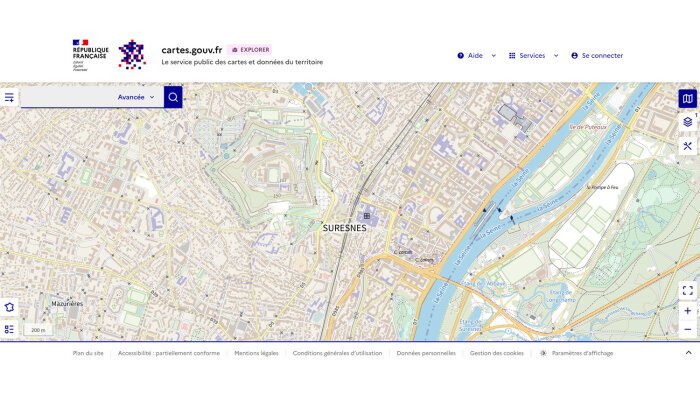Expand the Aide menu chevron

(494, 56)
